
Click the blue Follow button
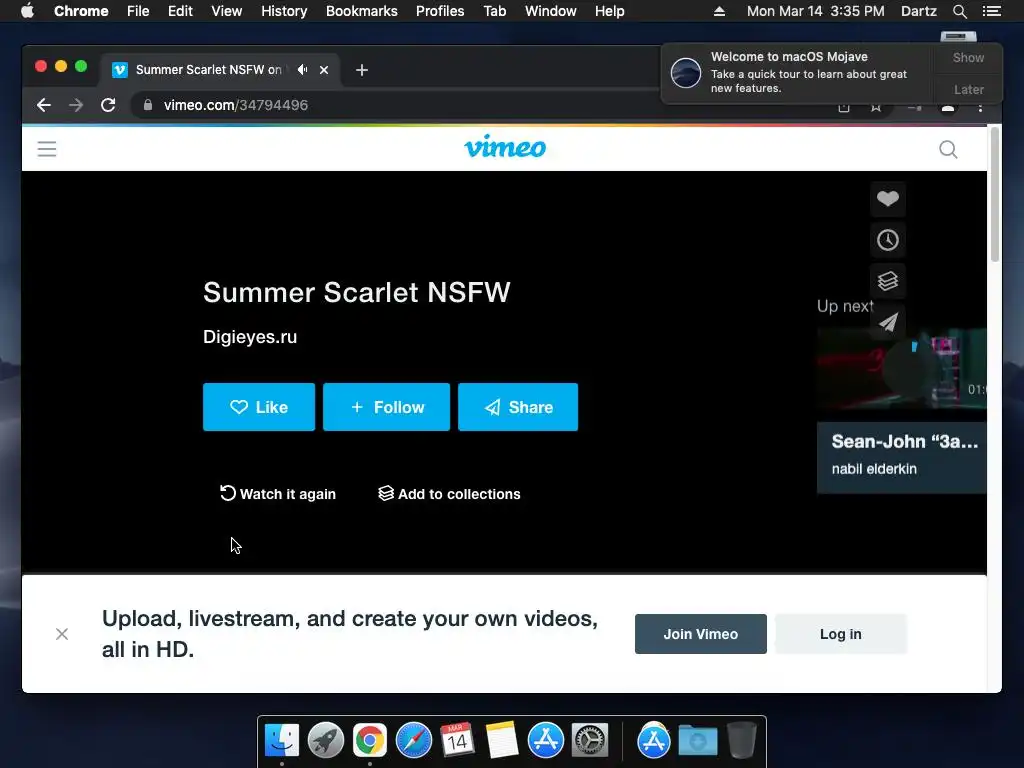click(x=387, y=407)
